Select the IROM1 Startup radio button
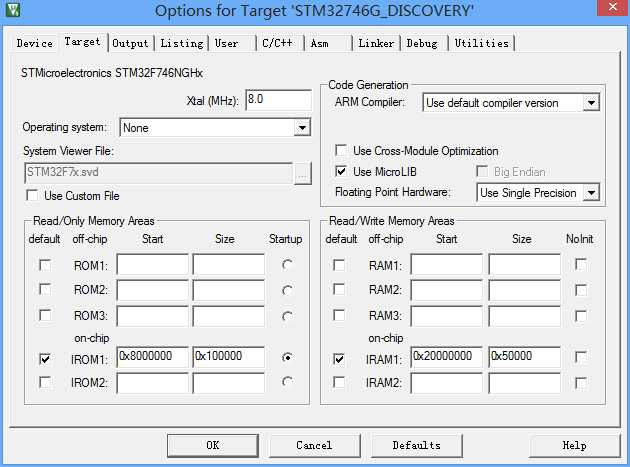Viewport: 630px width, 467px height. pyautogui.click(x=287, y=357)
